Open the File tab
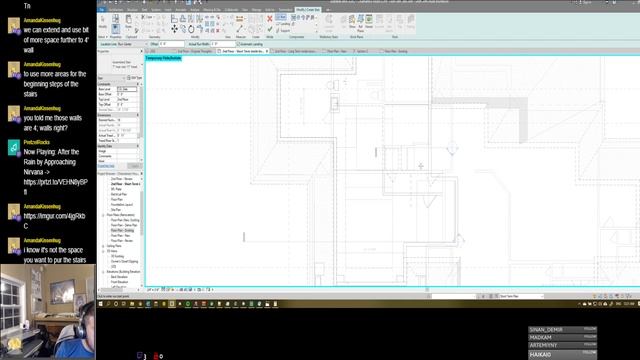Viewport: 640px width, 360px height. 102,10
